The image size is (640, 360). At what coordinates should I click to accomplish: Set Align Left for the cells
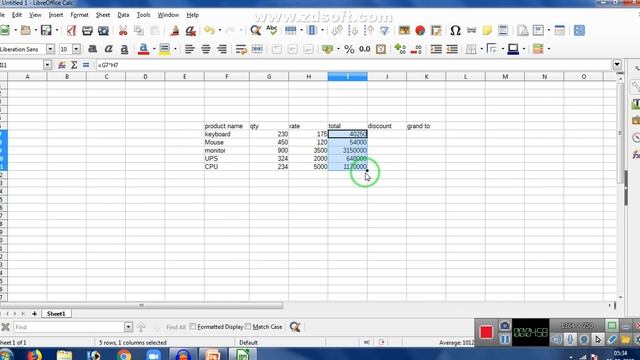189,49
